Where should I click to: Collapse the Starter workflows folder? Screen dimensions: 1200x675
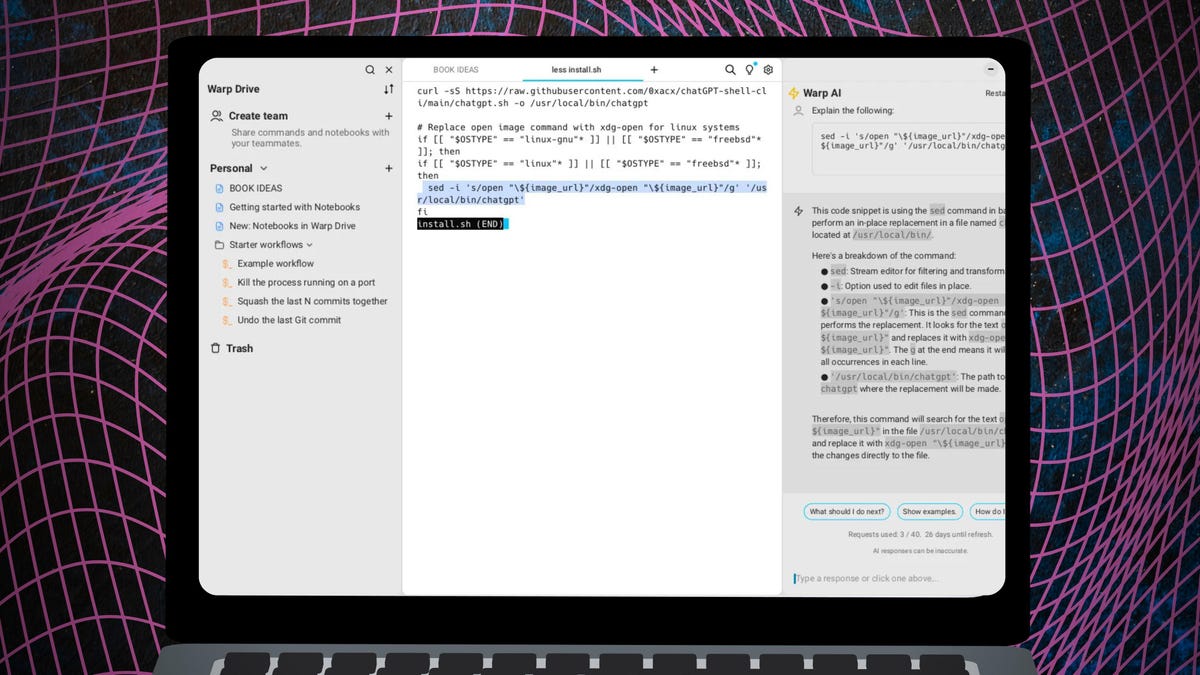(310, 245)
